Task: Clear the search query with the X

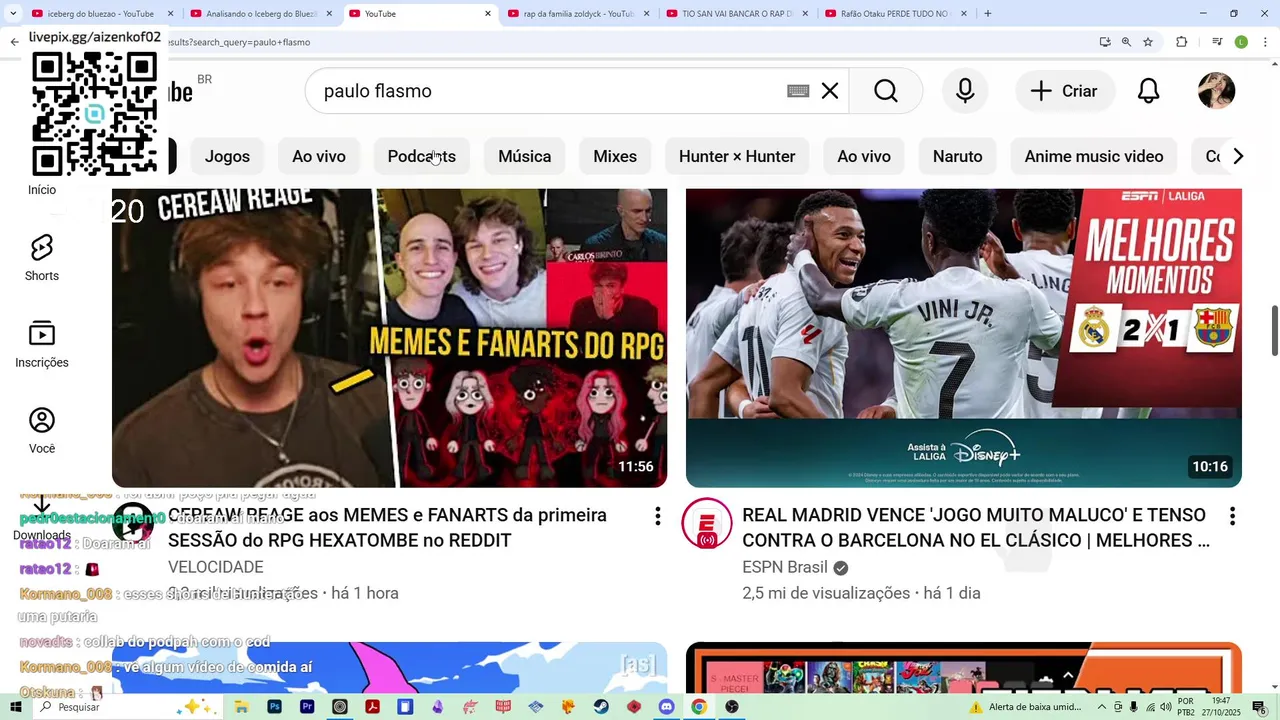Action: coord(830,91)
